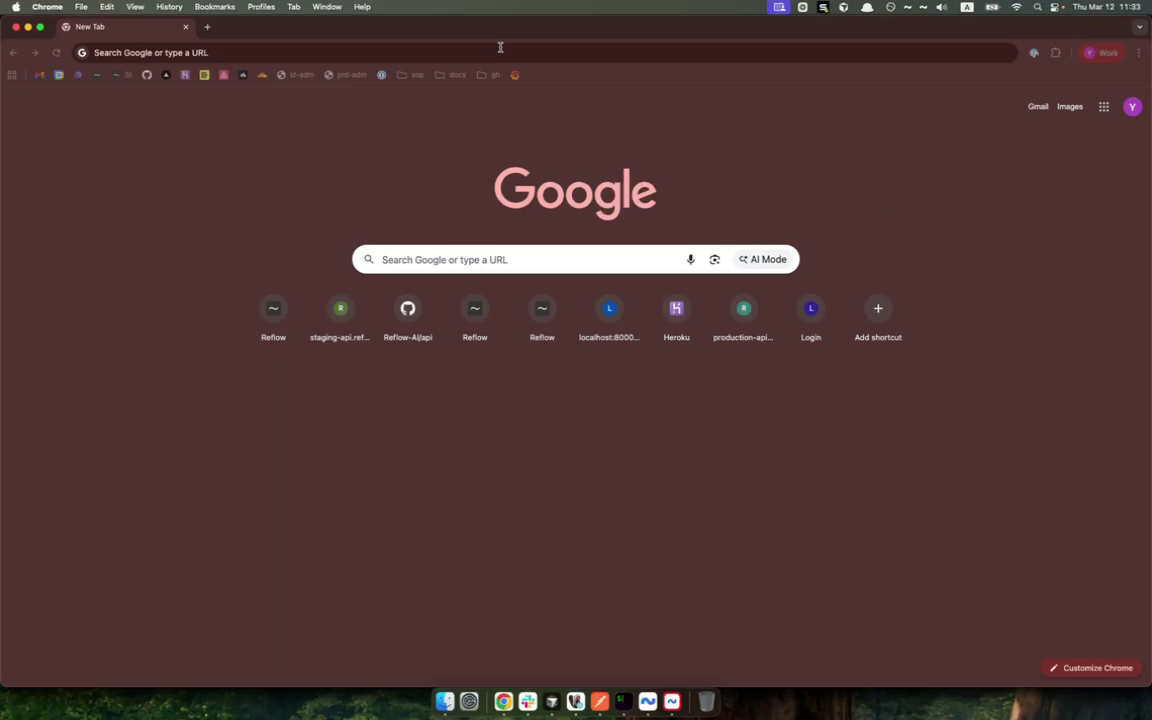Open the Google account avatar Y
Viewport: 1152px width, 720px height.
point(1132,107)
